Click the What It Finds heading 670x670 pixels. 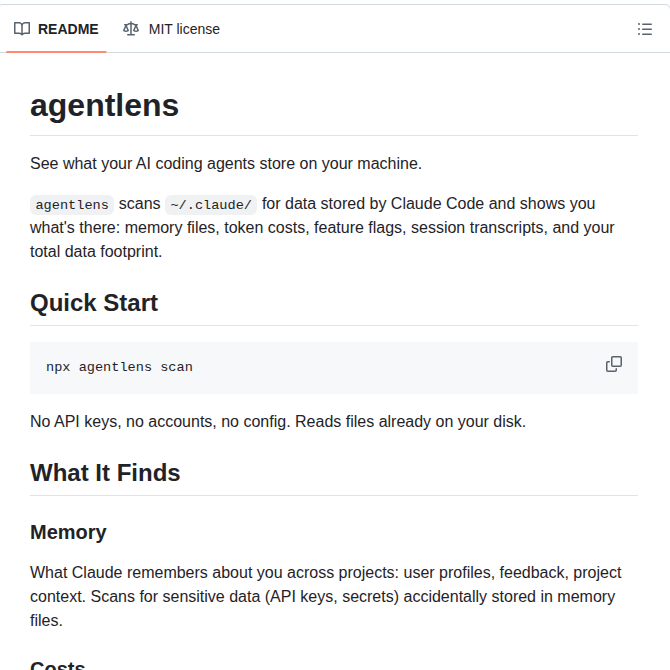click(x=105, y=473)
